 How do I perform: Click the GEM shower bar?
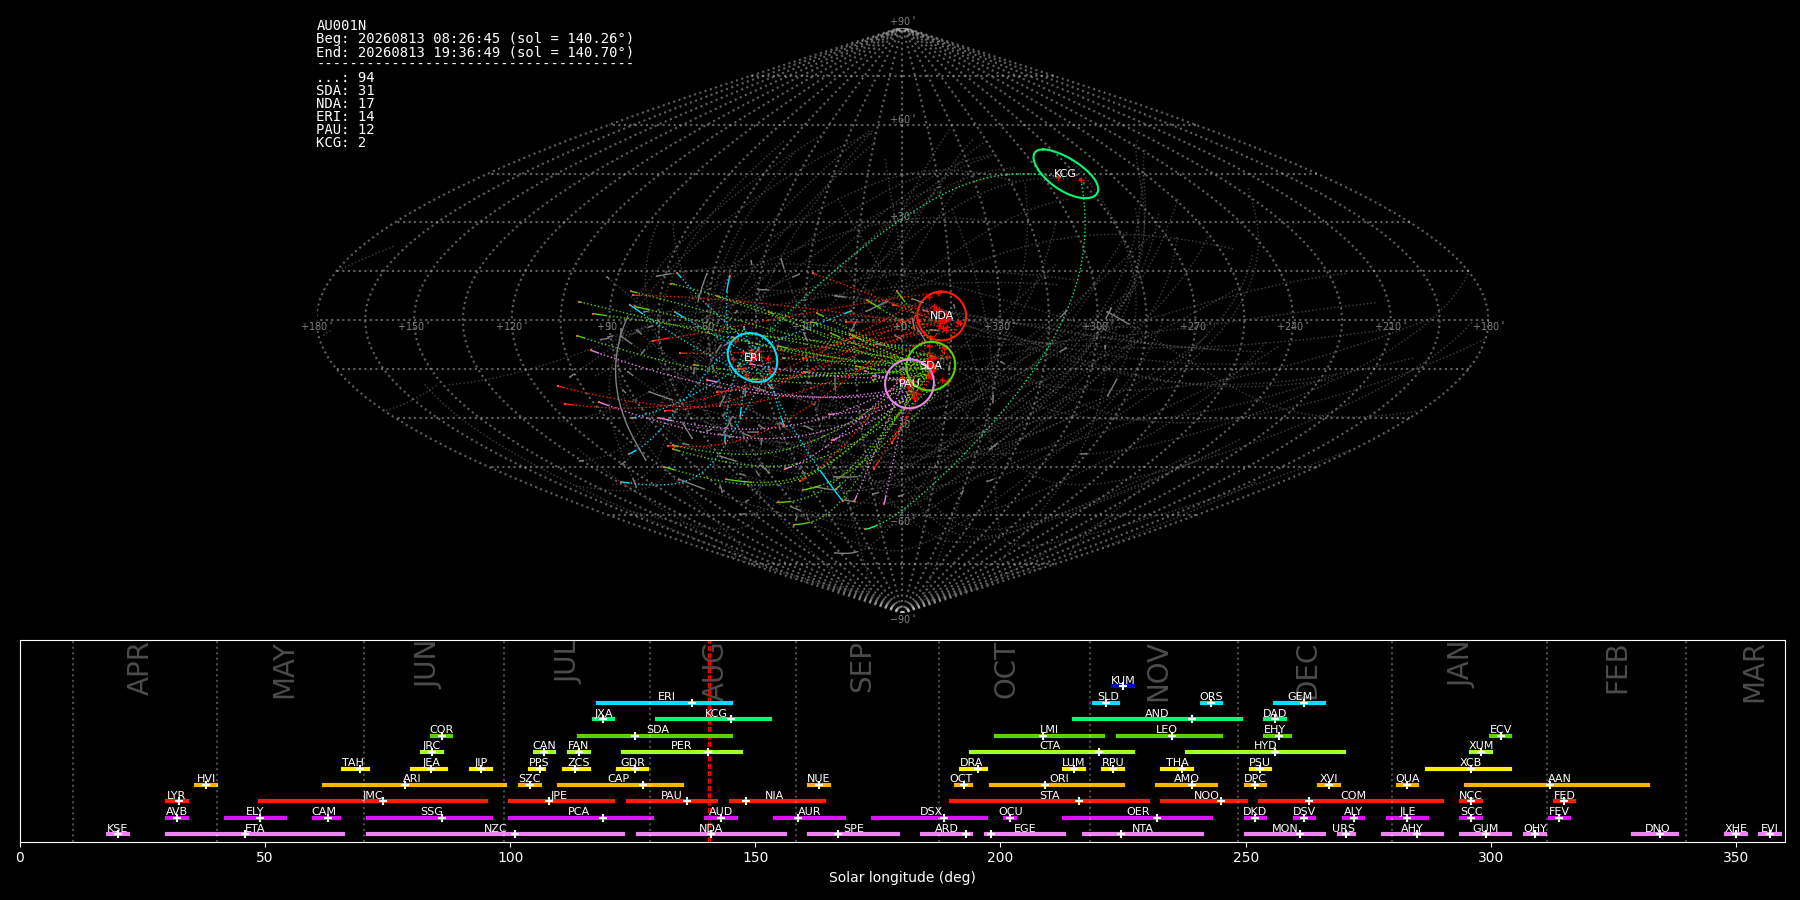[1299, 703]
